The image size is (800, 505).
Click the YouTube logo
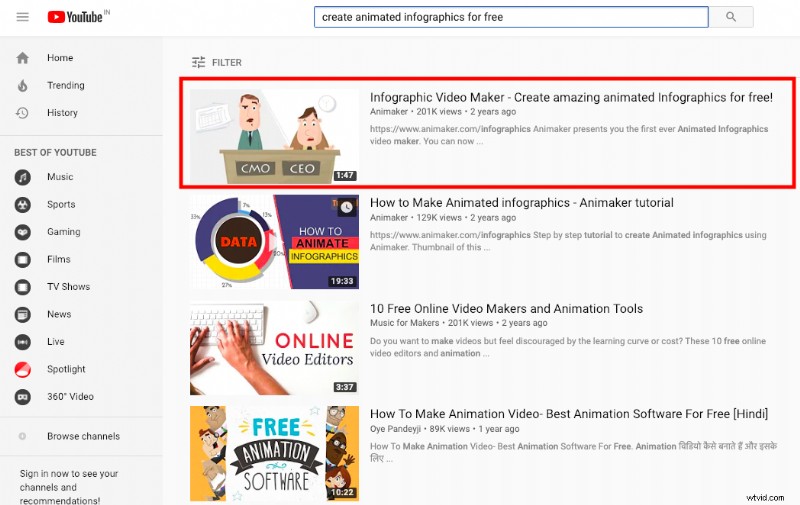tap(78, 17)
